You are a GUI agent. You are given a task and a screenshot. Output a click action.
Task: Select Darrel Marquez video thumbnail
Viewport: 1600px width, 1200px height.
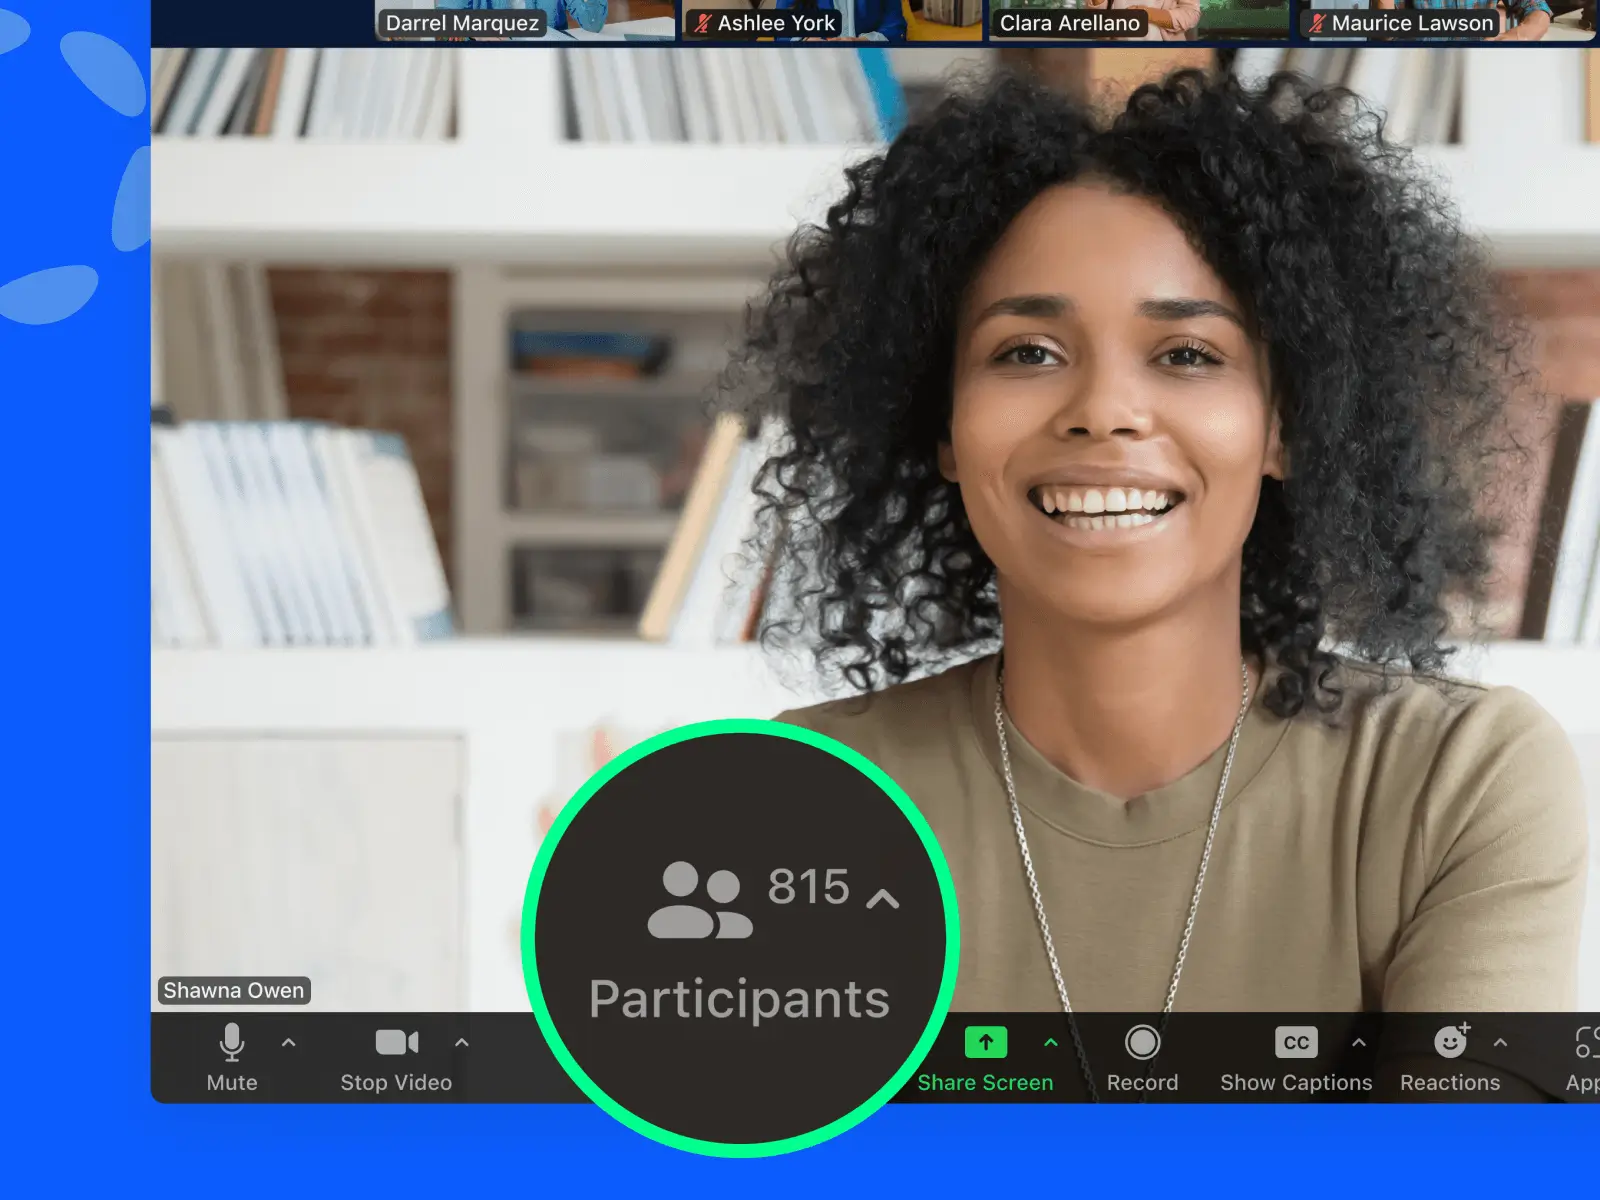(x=525, y=20)
